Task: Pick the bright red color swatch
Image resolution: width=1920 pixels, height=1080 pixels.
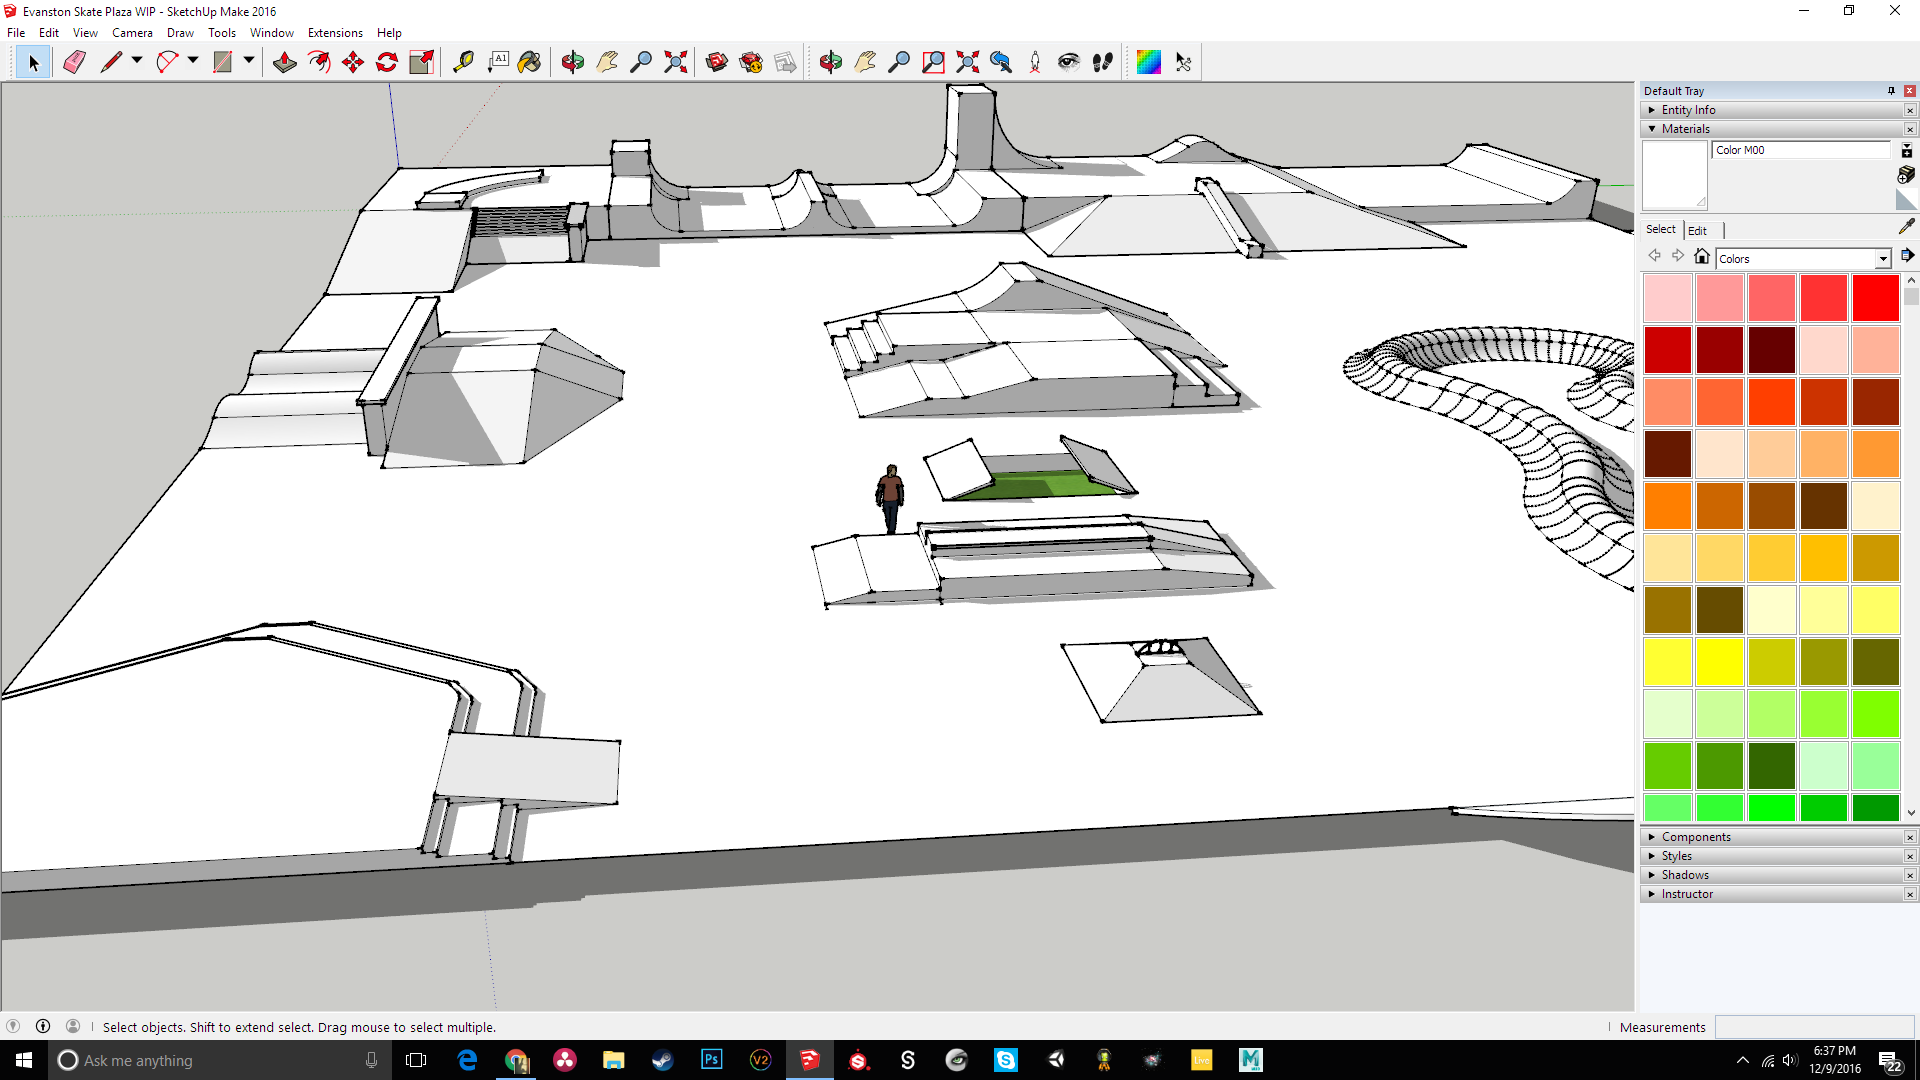Action: pos(1875,298)
